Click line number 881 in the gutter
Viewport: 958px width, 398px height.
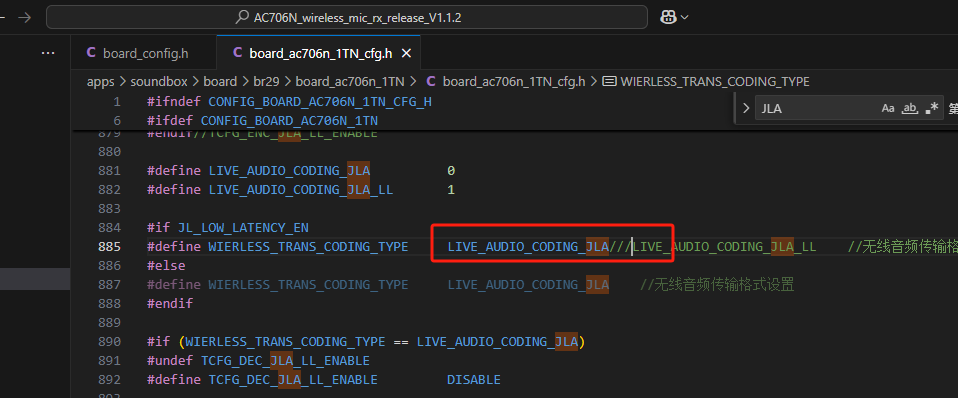[x=109, y=171]
